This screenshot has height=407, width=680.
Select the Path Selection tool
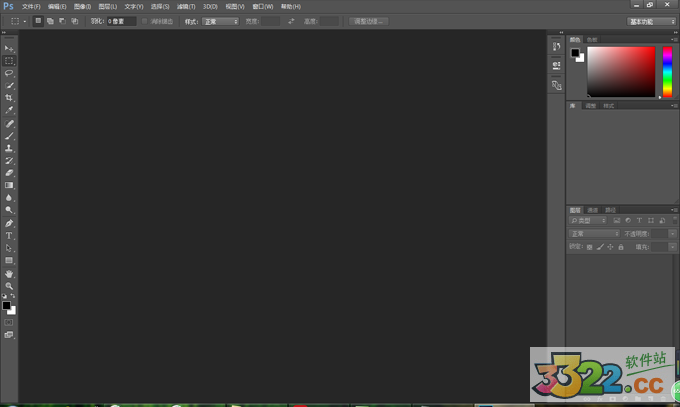click(9, 248)
